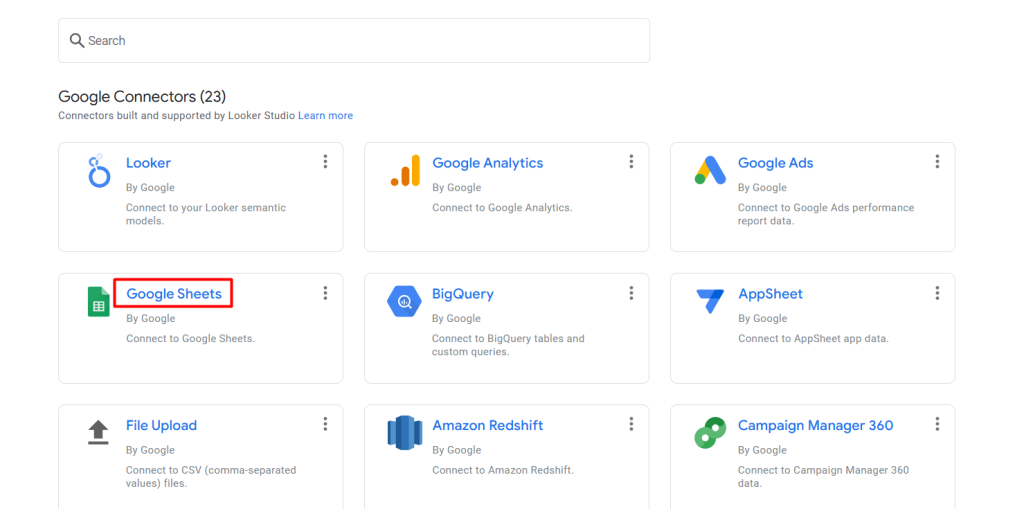This screenshot has height=509, width=1024.
Task: Open the BigQuery card three-dot menu
Action: point(631,293)
